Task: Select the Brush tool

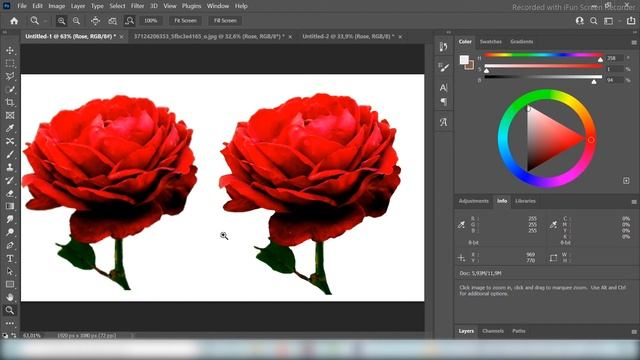Action: 10,154
